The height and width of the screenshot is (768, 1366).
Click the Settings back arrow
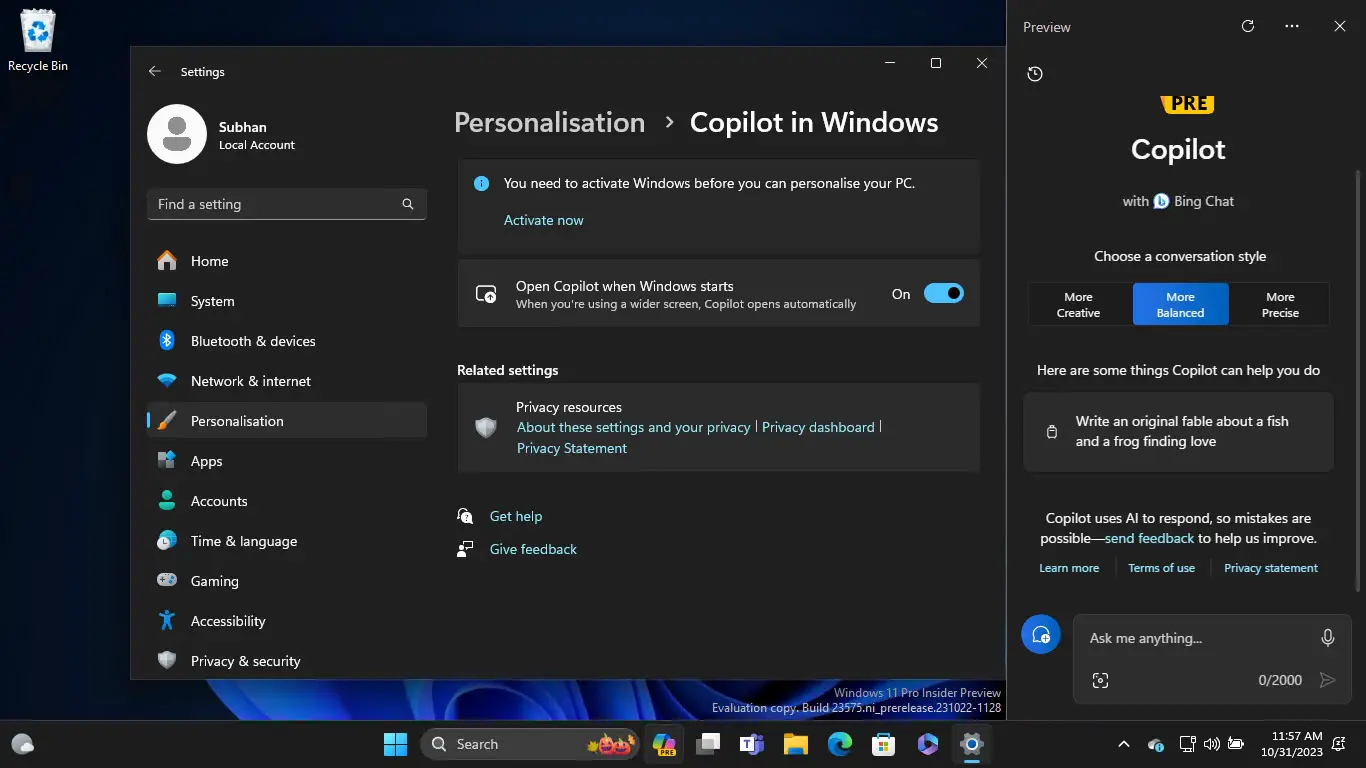tap(154, 72)
